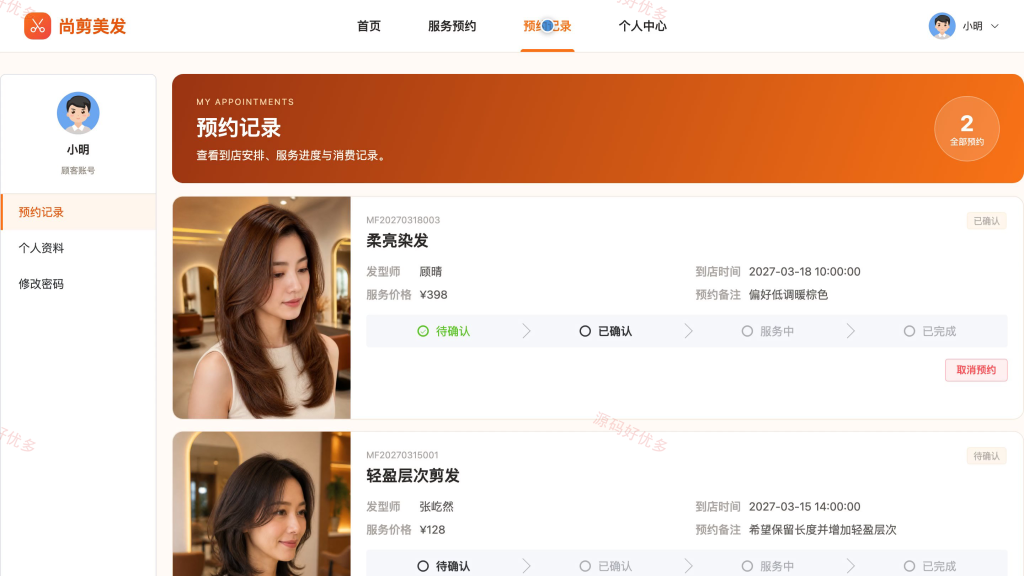Image resolution: width=1024 pixels, height=576 pixels.
Task: Click the 已确认 step circle for 轻盈层次剪发
Action: [585, 566]
